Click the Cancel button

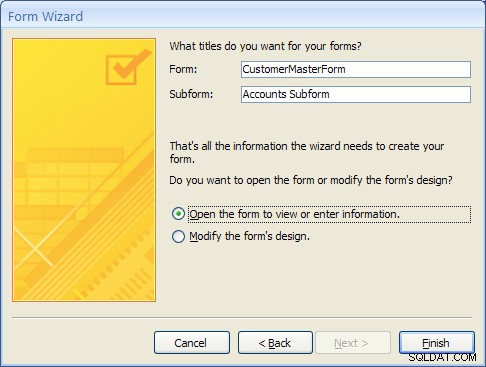click(192, 343)
